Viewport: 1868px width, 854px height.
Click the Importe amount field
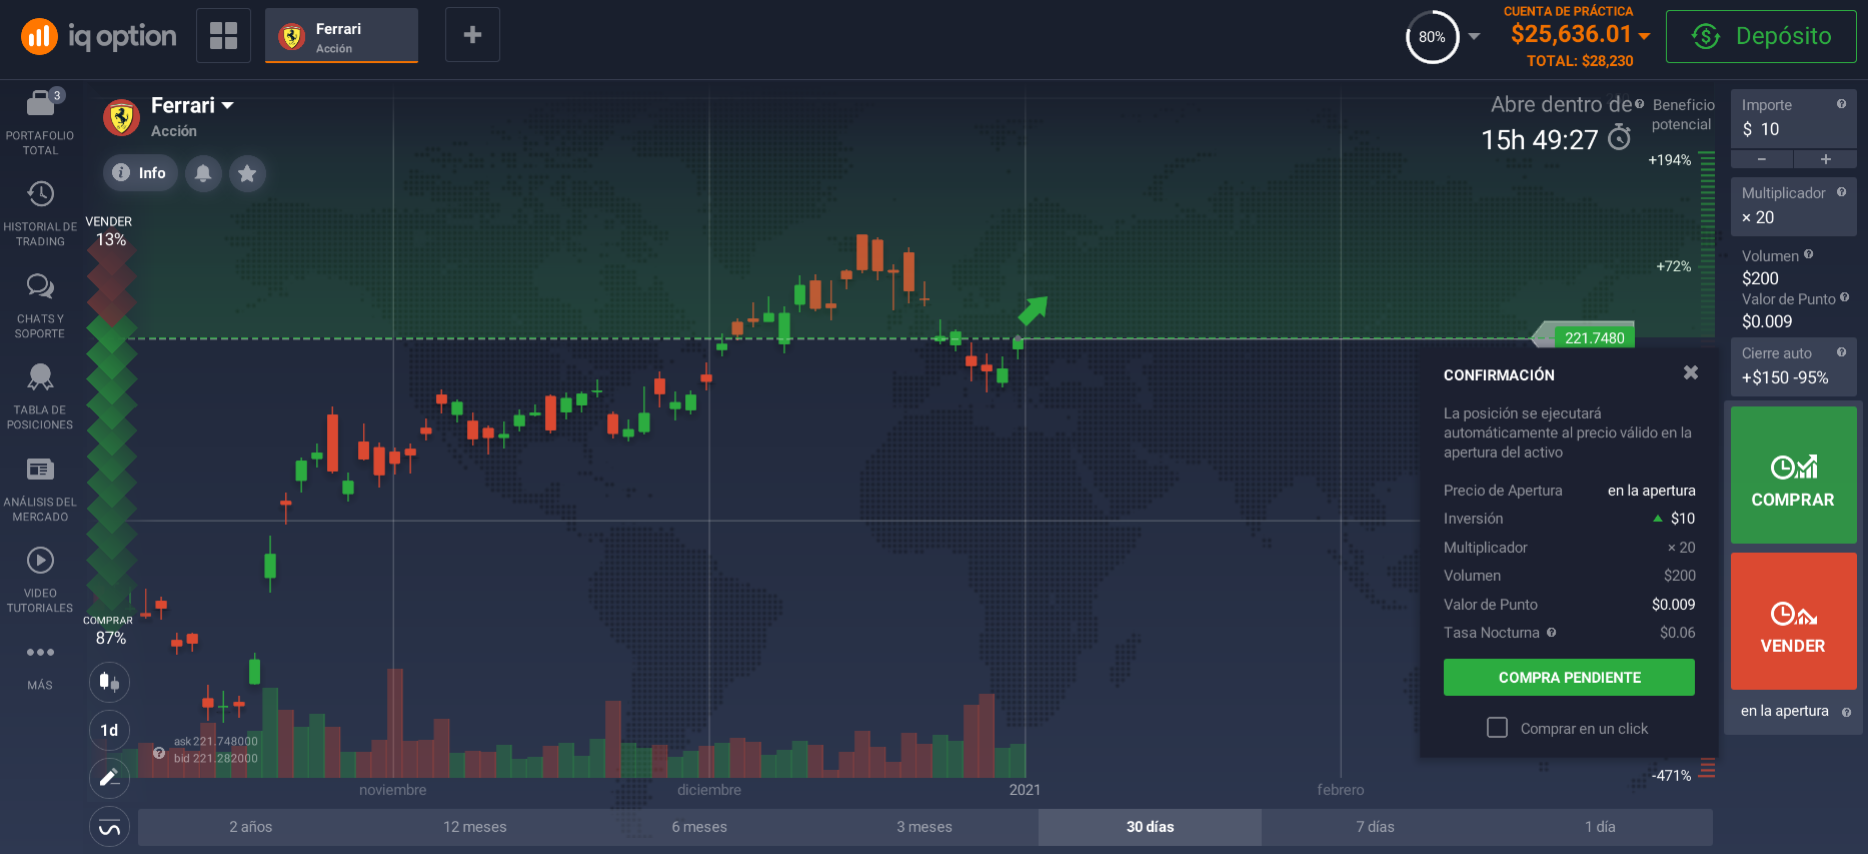pyautogui.click(x=1793, y=119)
